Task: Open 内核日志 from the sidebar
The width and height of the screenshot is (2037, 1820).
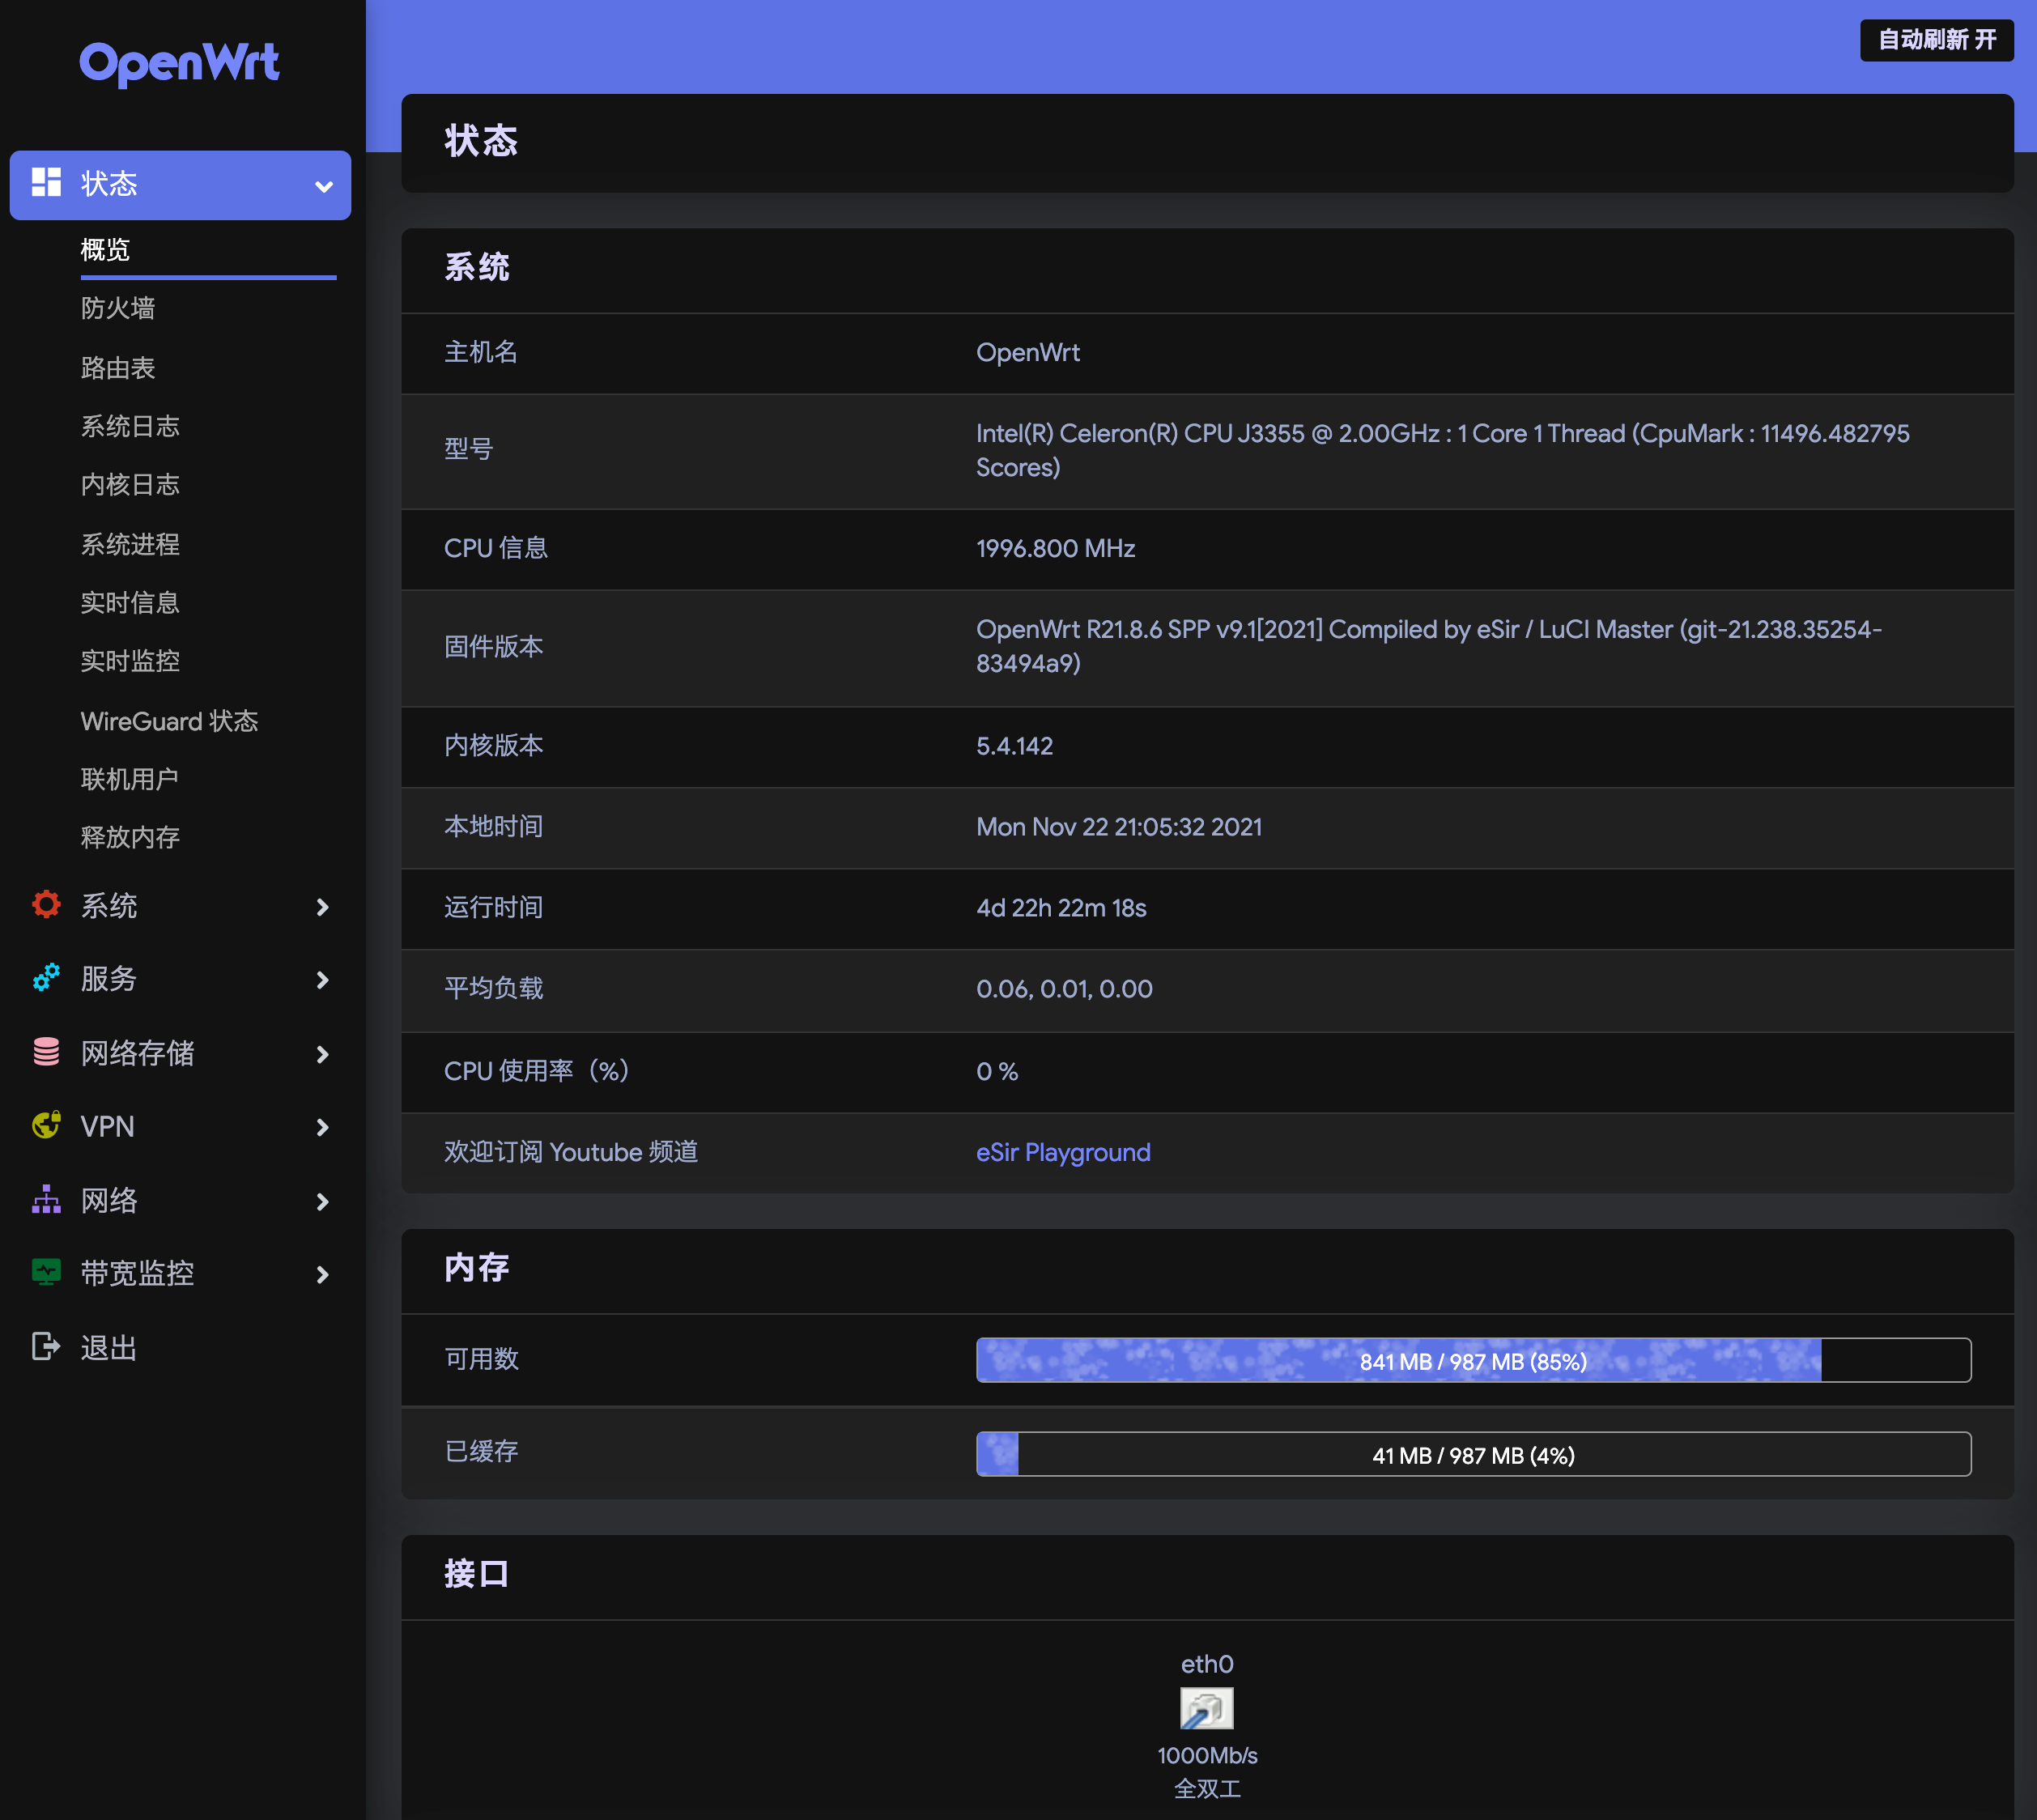Action: click(x=130, y=485)
